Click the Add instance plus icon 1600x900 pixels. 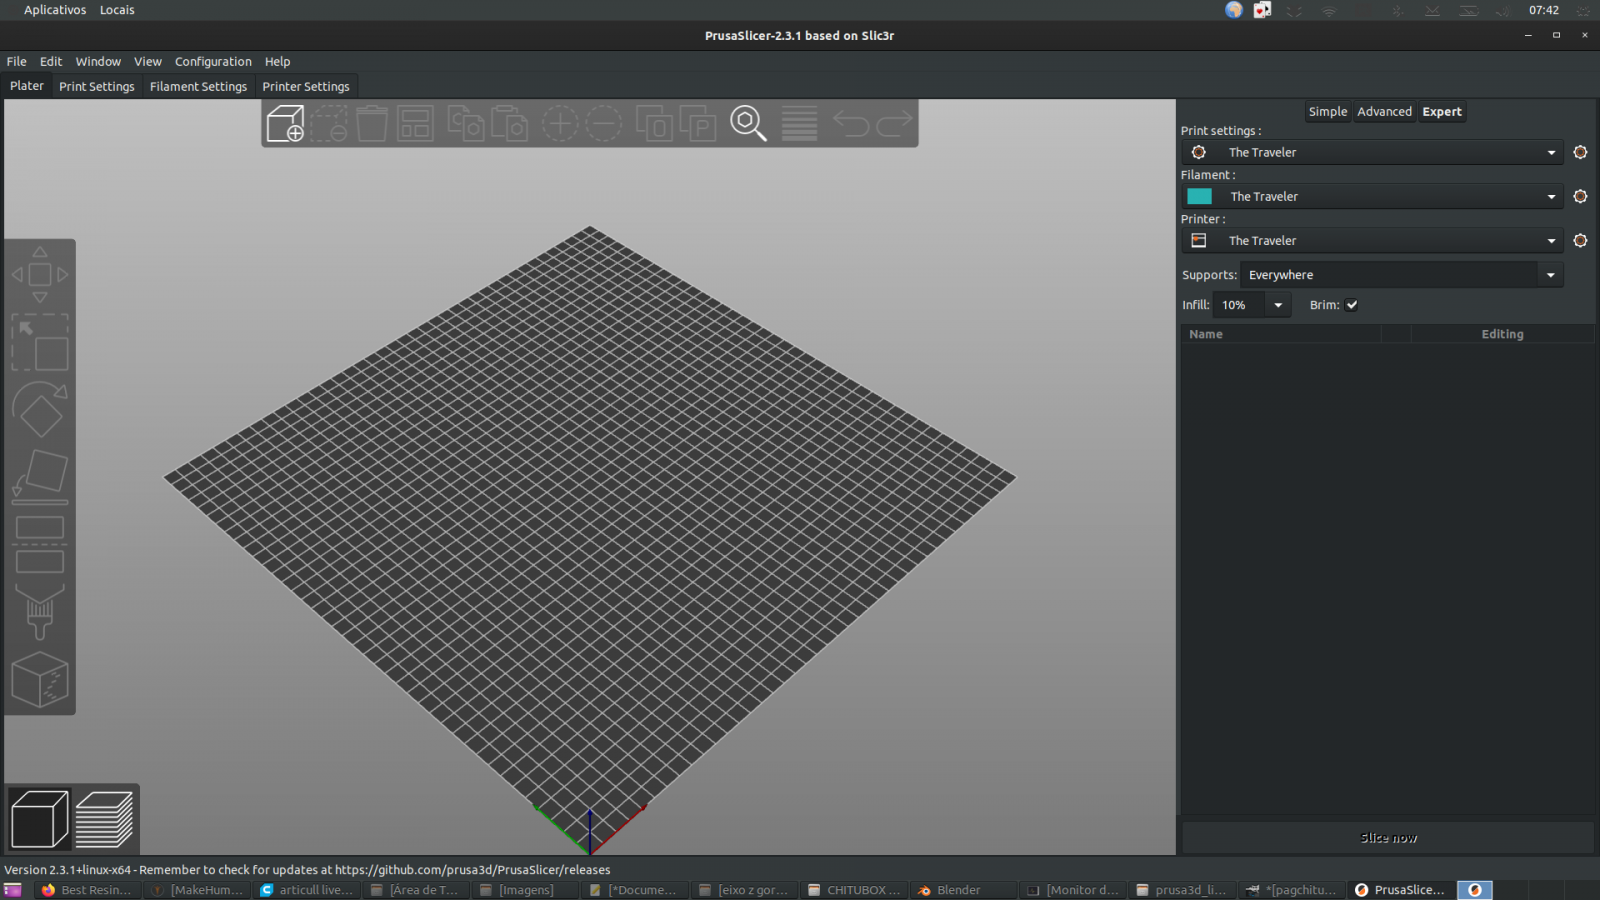(560, 123)
